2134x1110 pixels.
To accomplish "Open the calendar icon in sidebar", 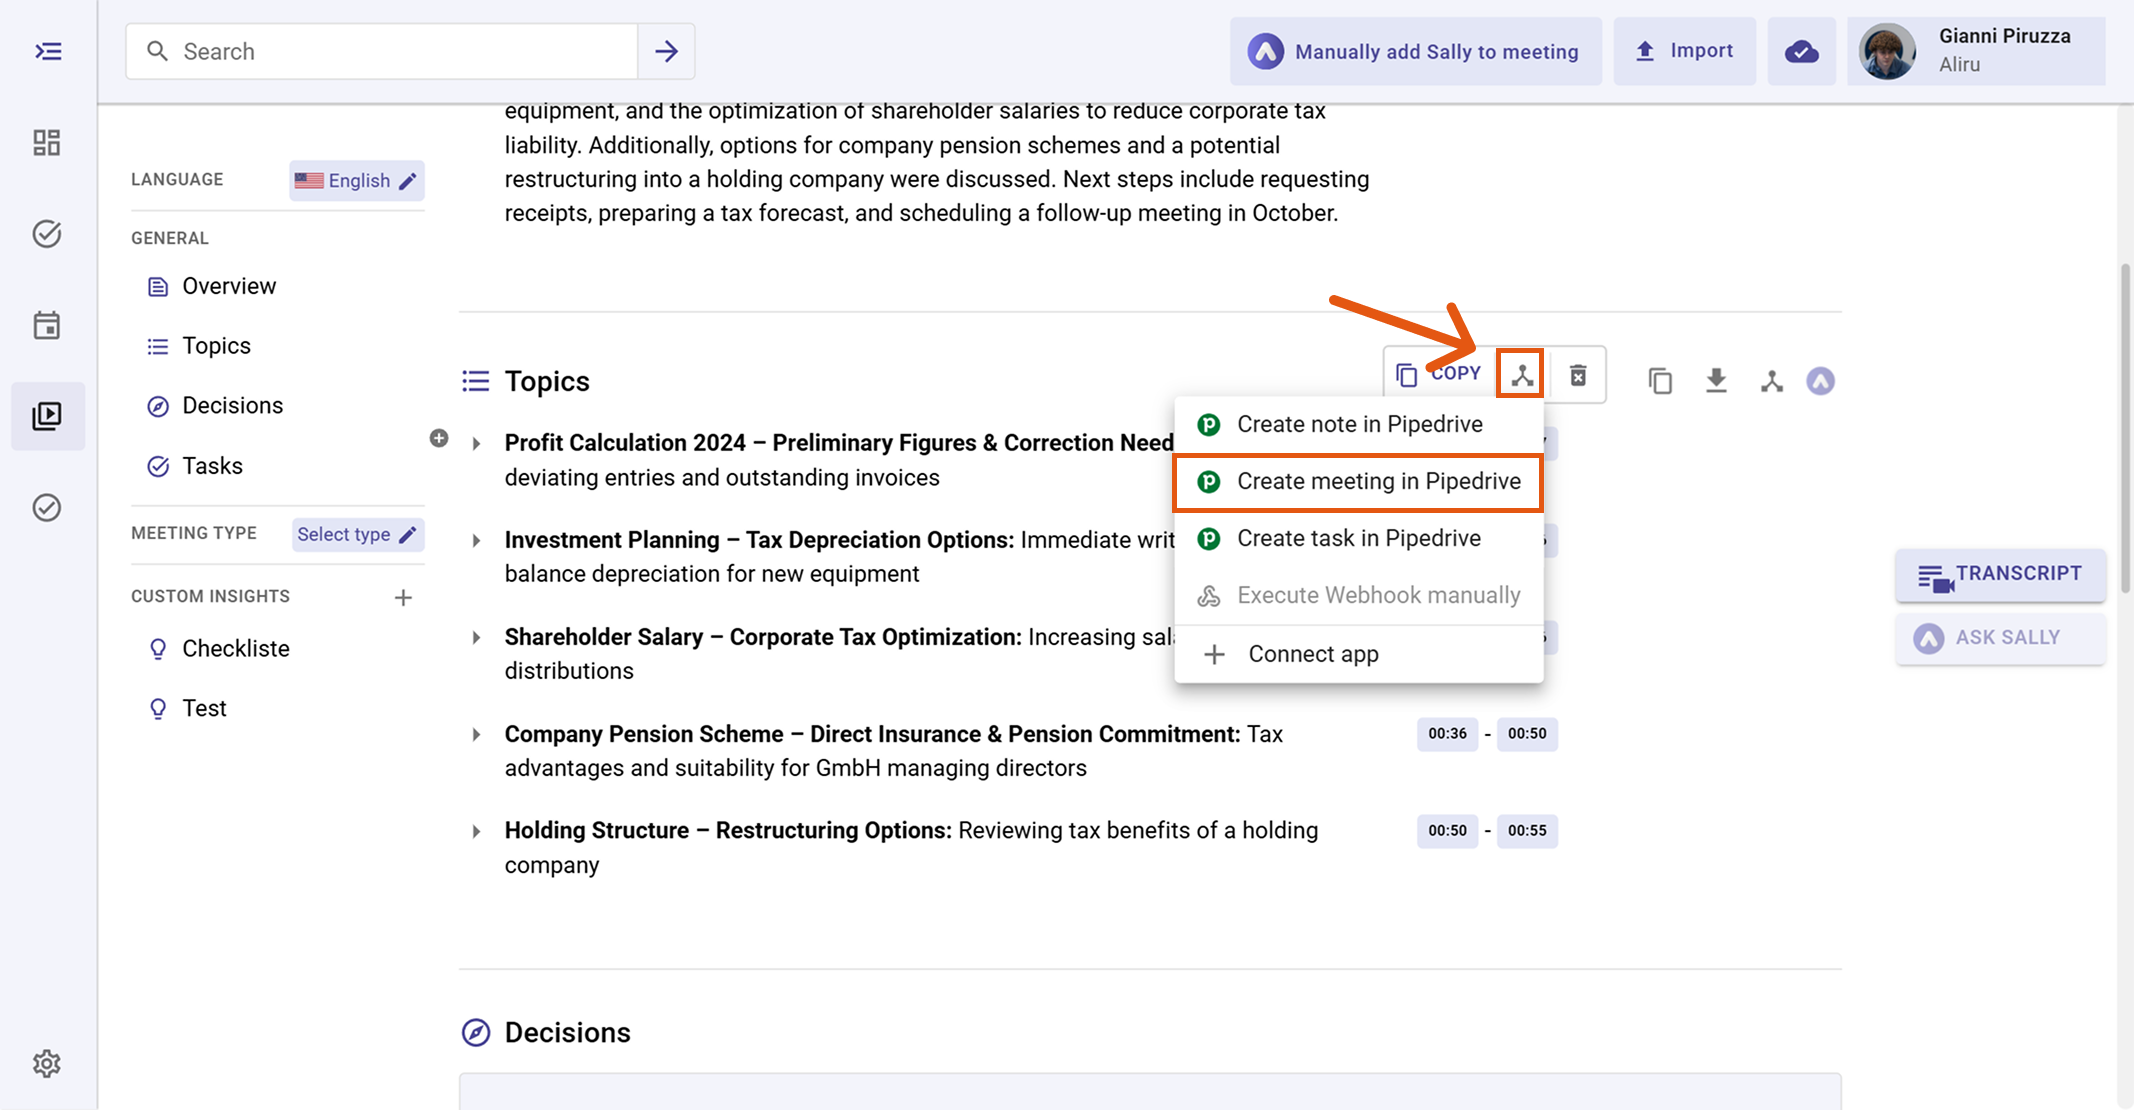I will (47, 325).
